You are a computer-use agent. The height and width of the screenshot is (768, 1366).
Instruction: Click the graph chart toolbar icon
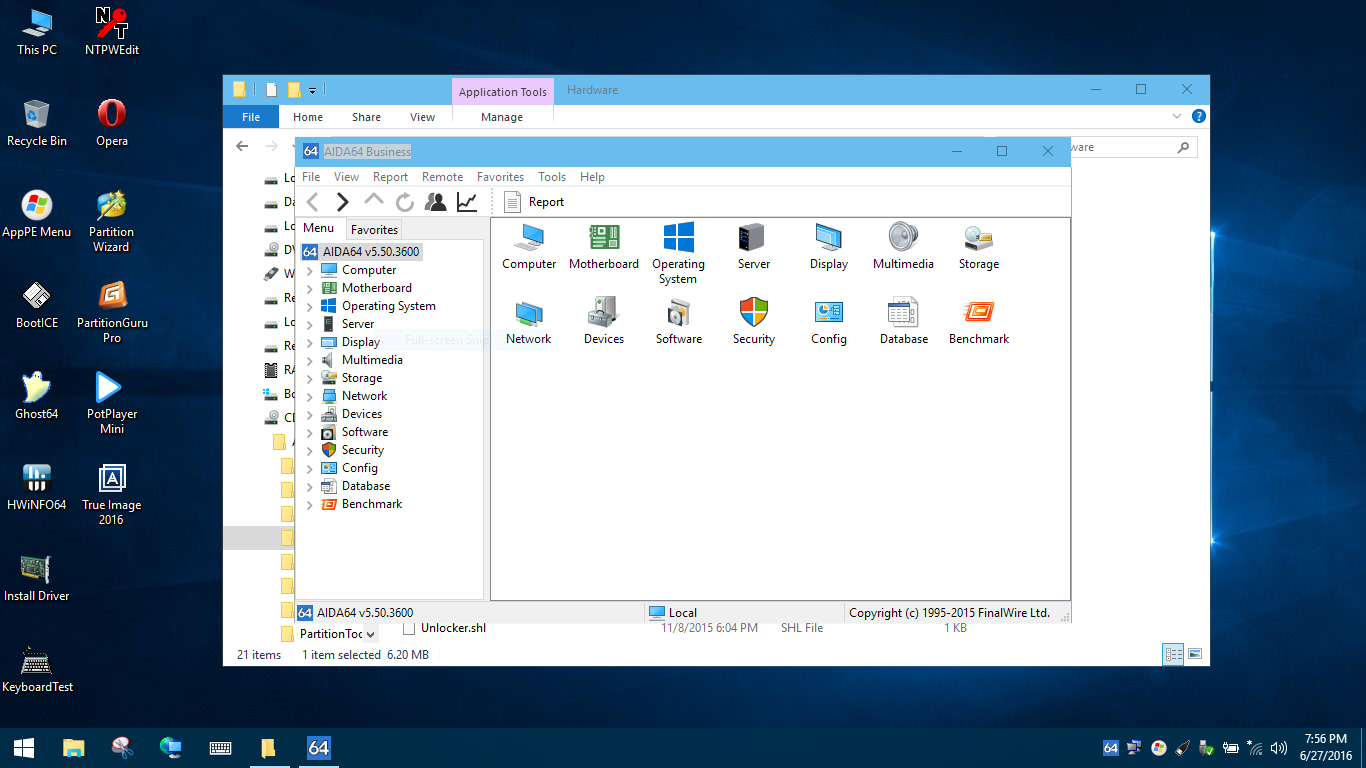(x=467, y=202)
